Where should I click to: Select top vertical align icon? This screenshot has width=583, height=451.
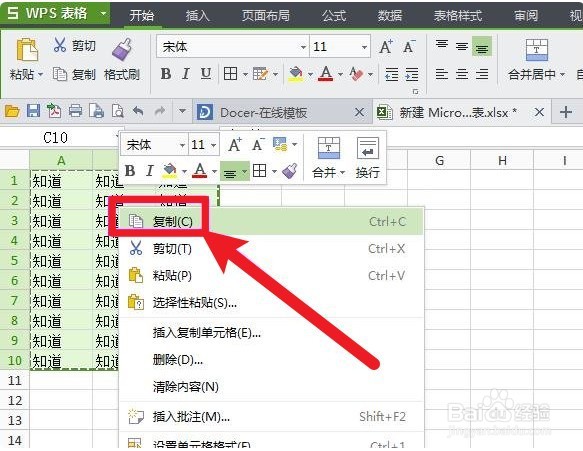point(442,45)
